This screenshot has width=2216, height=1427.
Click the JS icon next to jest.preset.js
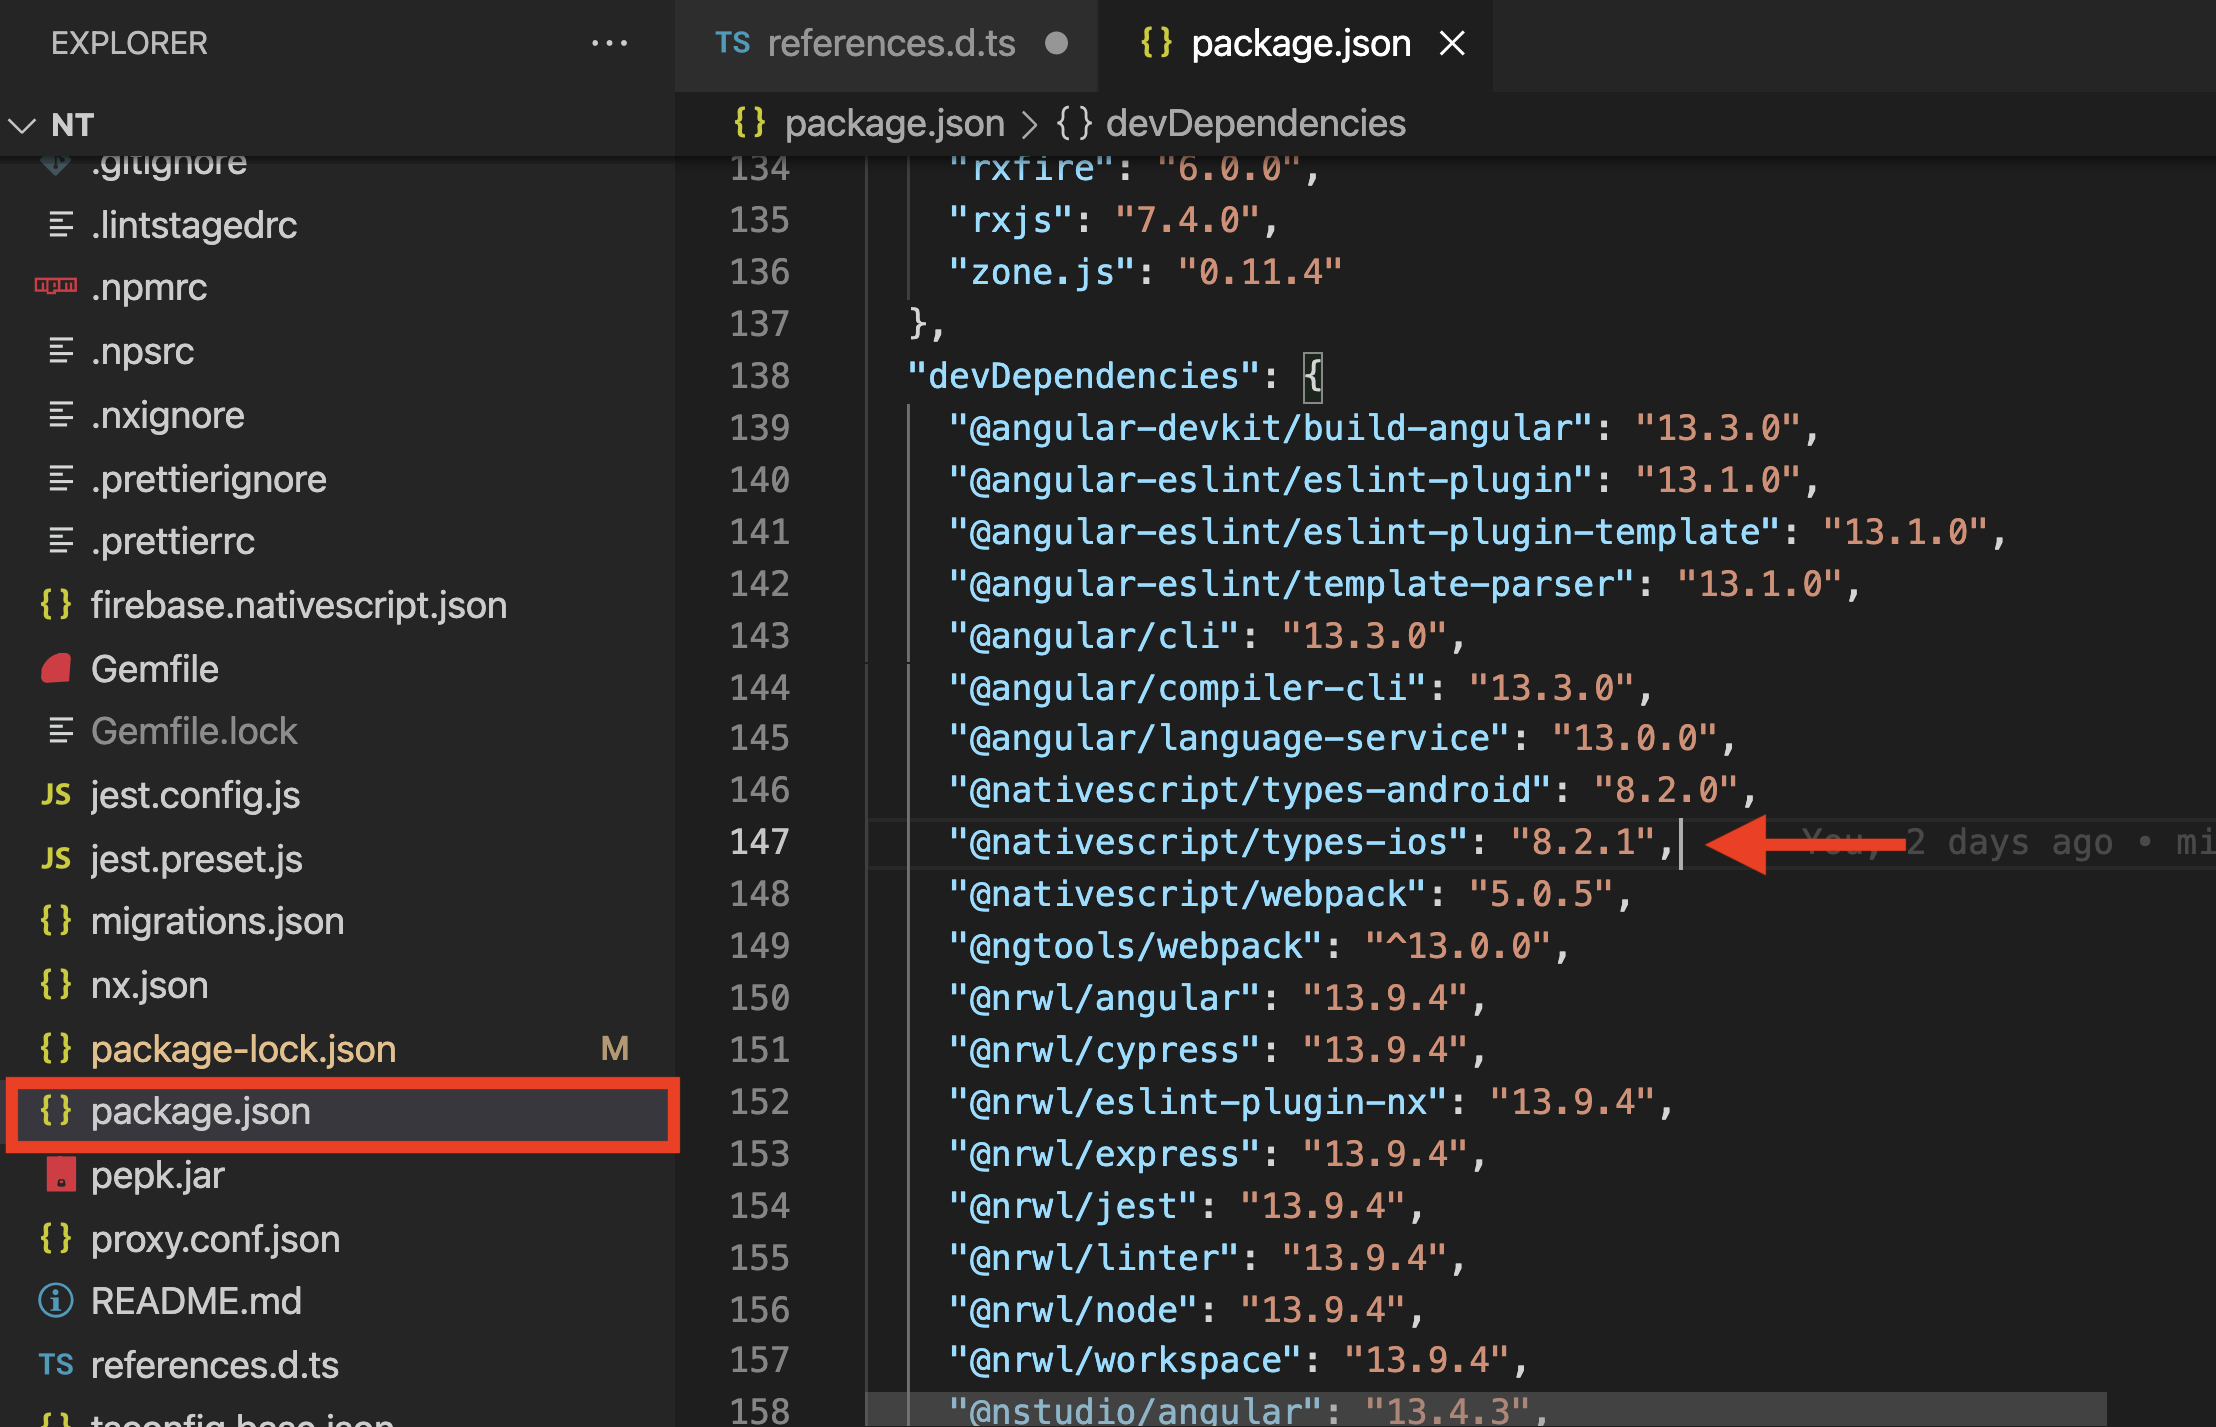point(56,859)
